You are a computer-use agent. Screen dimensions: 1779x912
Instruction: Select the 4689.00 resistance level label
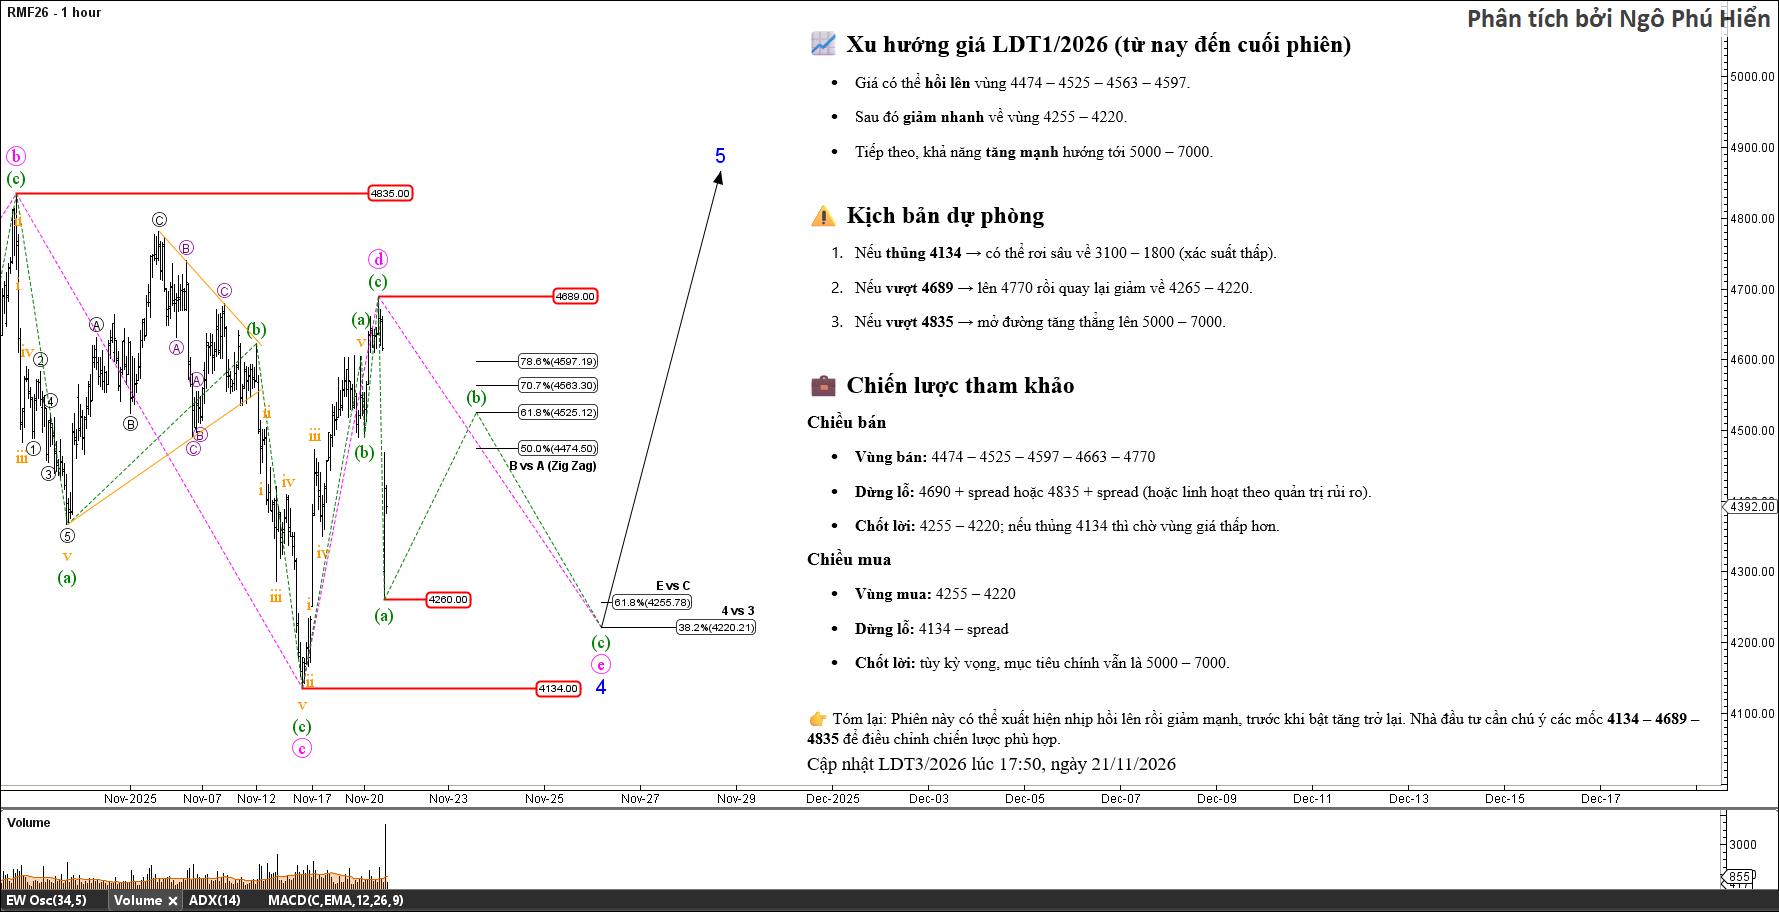(x=575, y=296)
